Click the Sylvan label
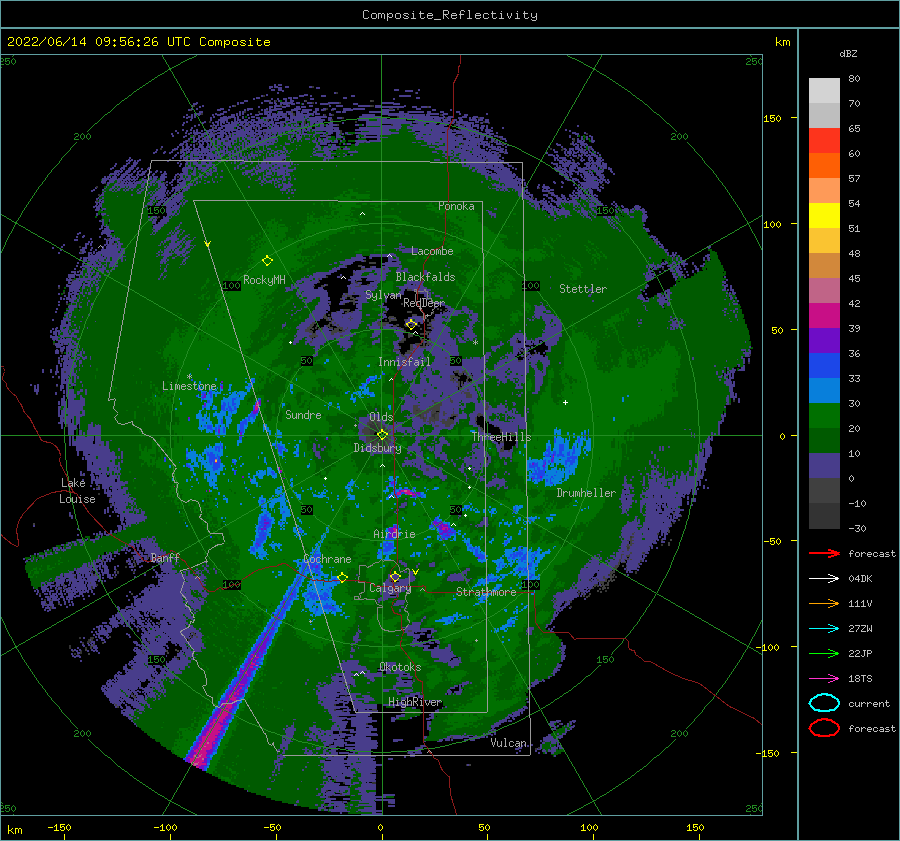900x841 pixels. coord(383,295)
